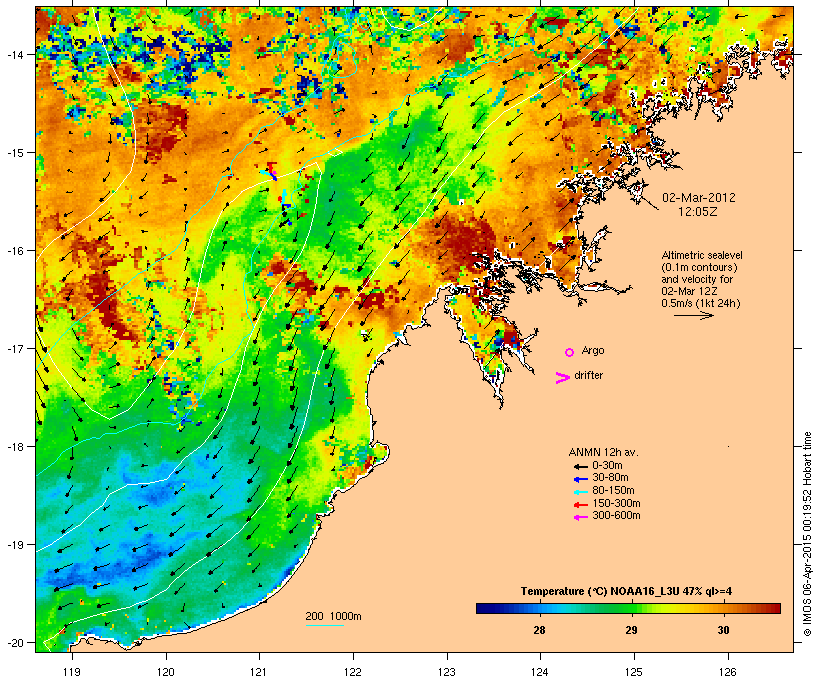Click latitude axis label -18
The image size is (820, 680).
point(14,446)
